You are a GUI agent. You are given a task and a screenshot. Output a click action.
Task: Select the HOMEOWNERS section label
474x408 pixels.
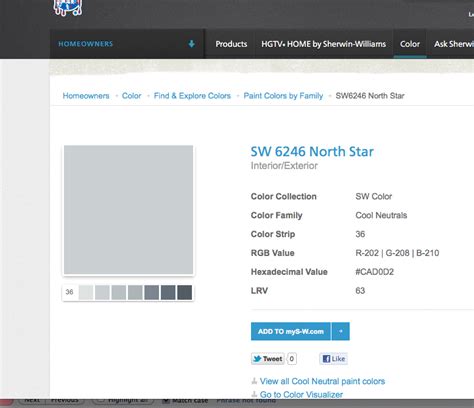click(86, 44)
